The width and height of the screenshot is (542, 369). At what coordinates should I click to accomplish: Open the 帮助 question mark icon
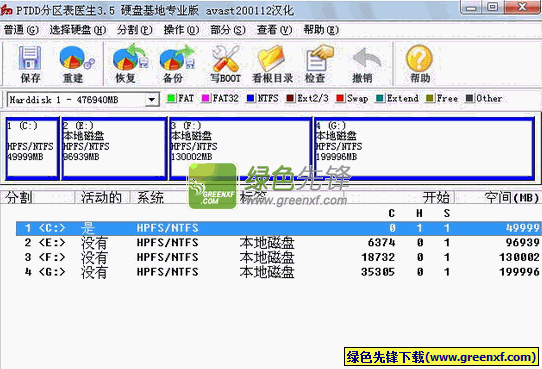click(419, 58)
